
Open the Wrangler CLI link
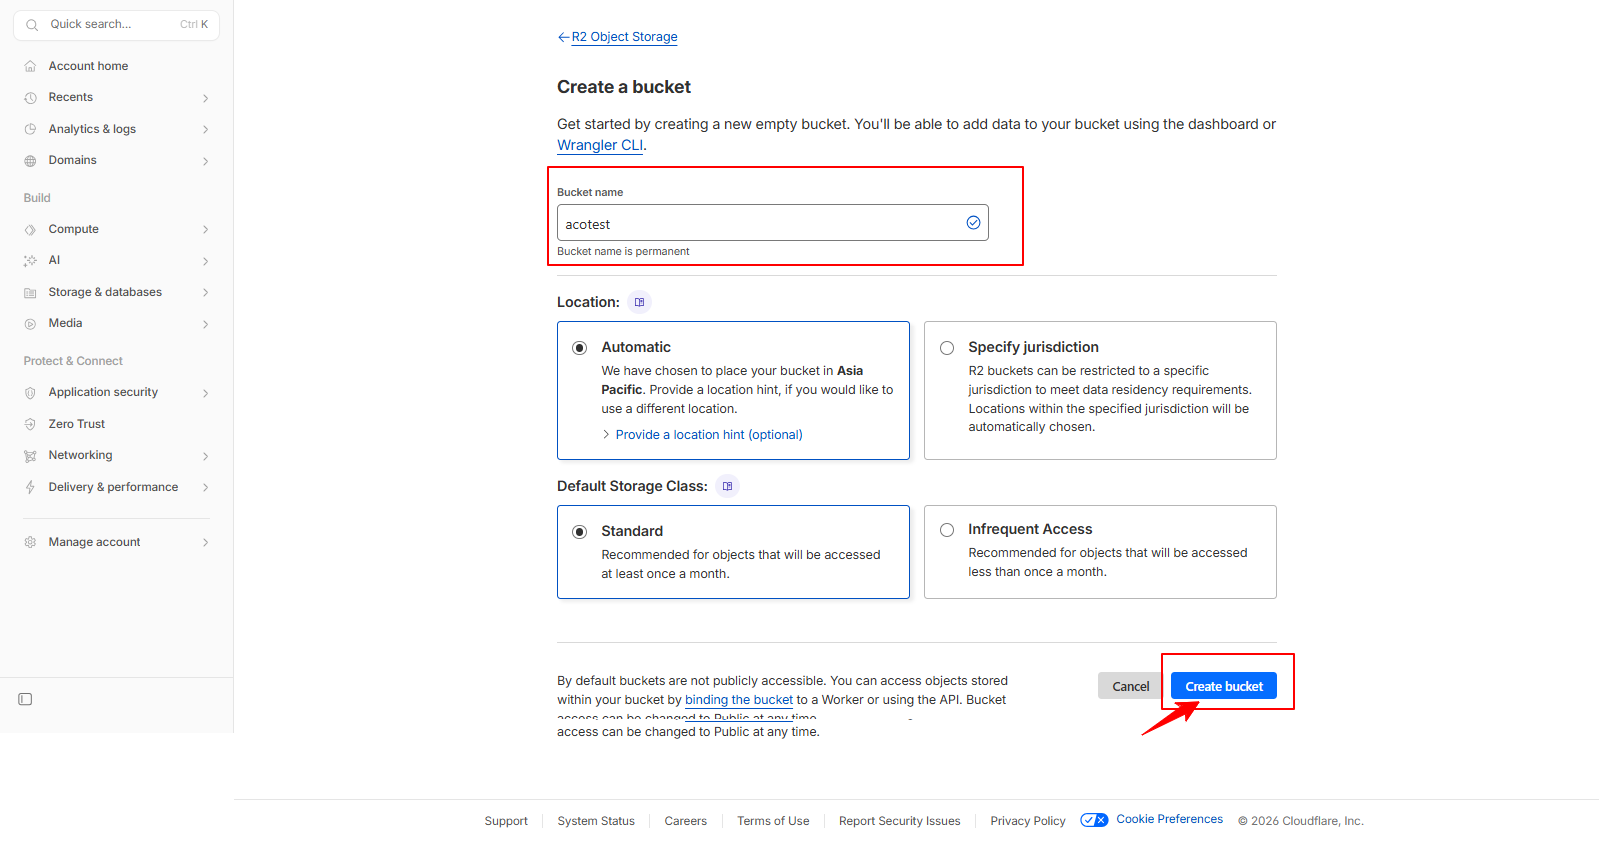(600, 145)
